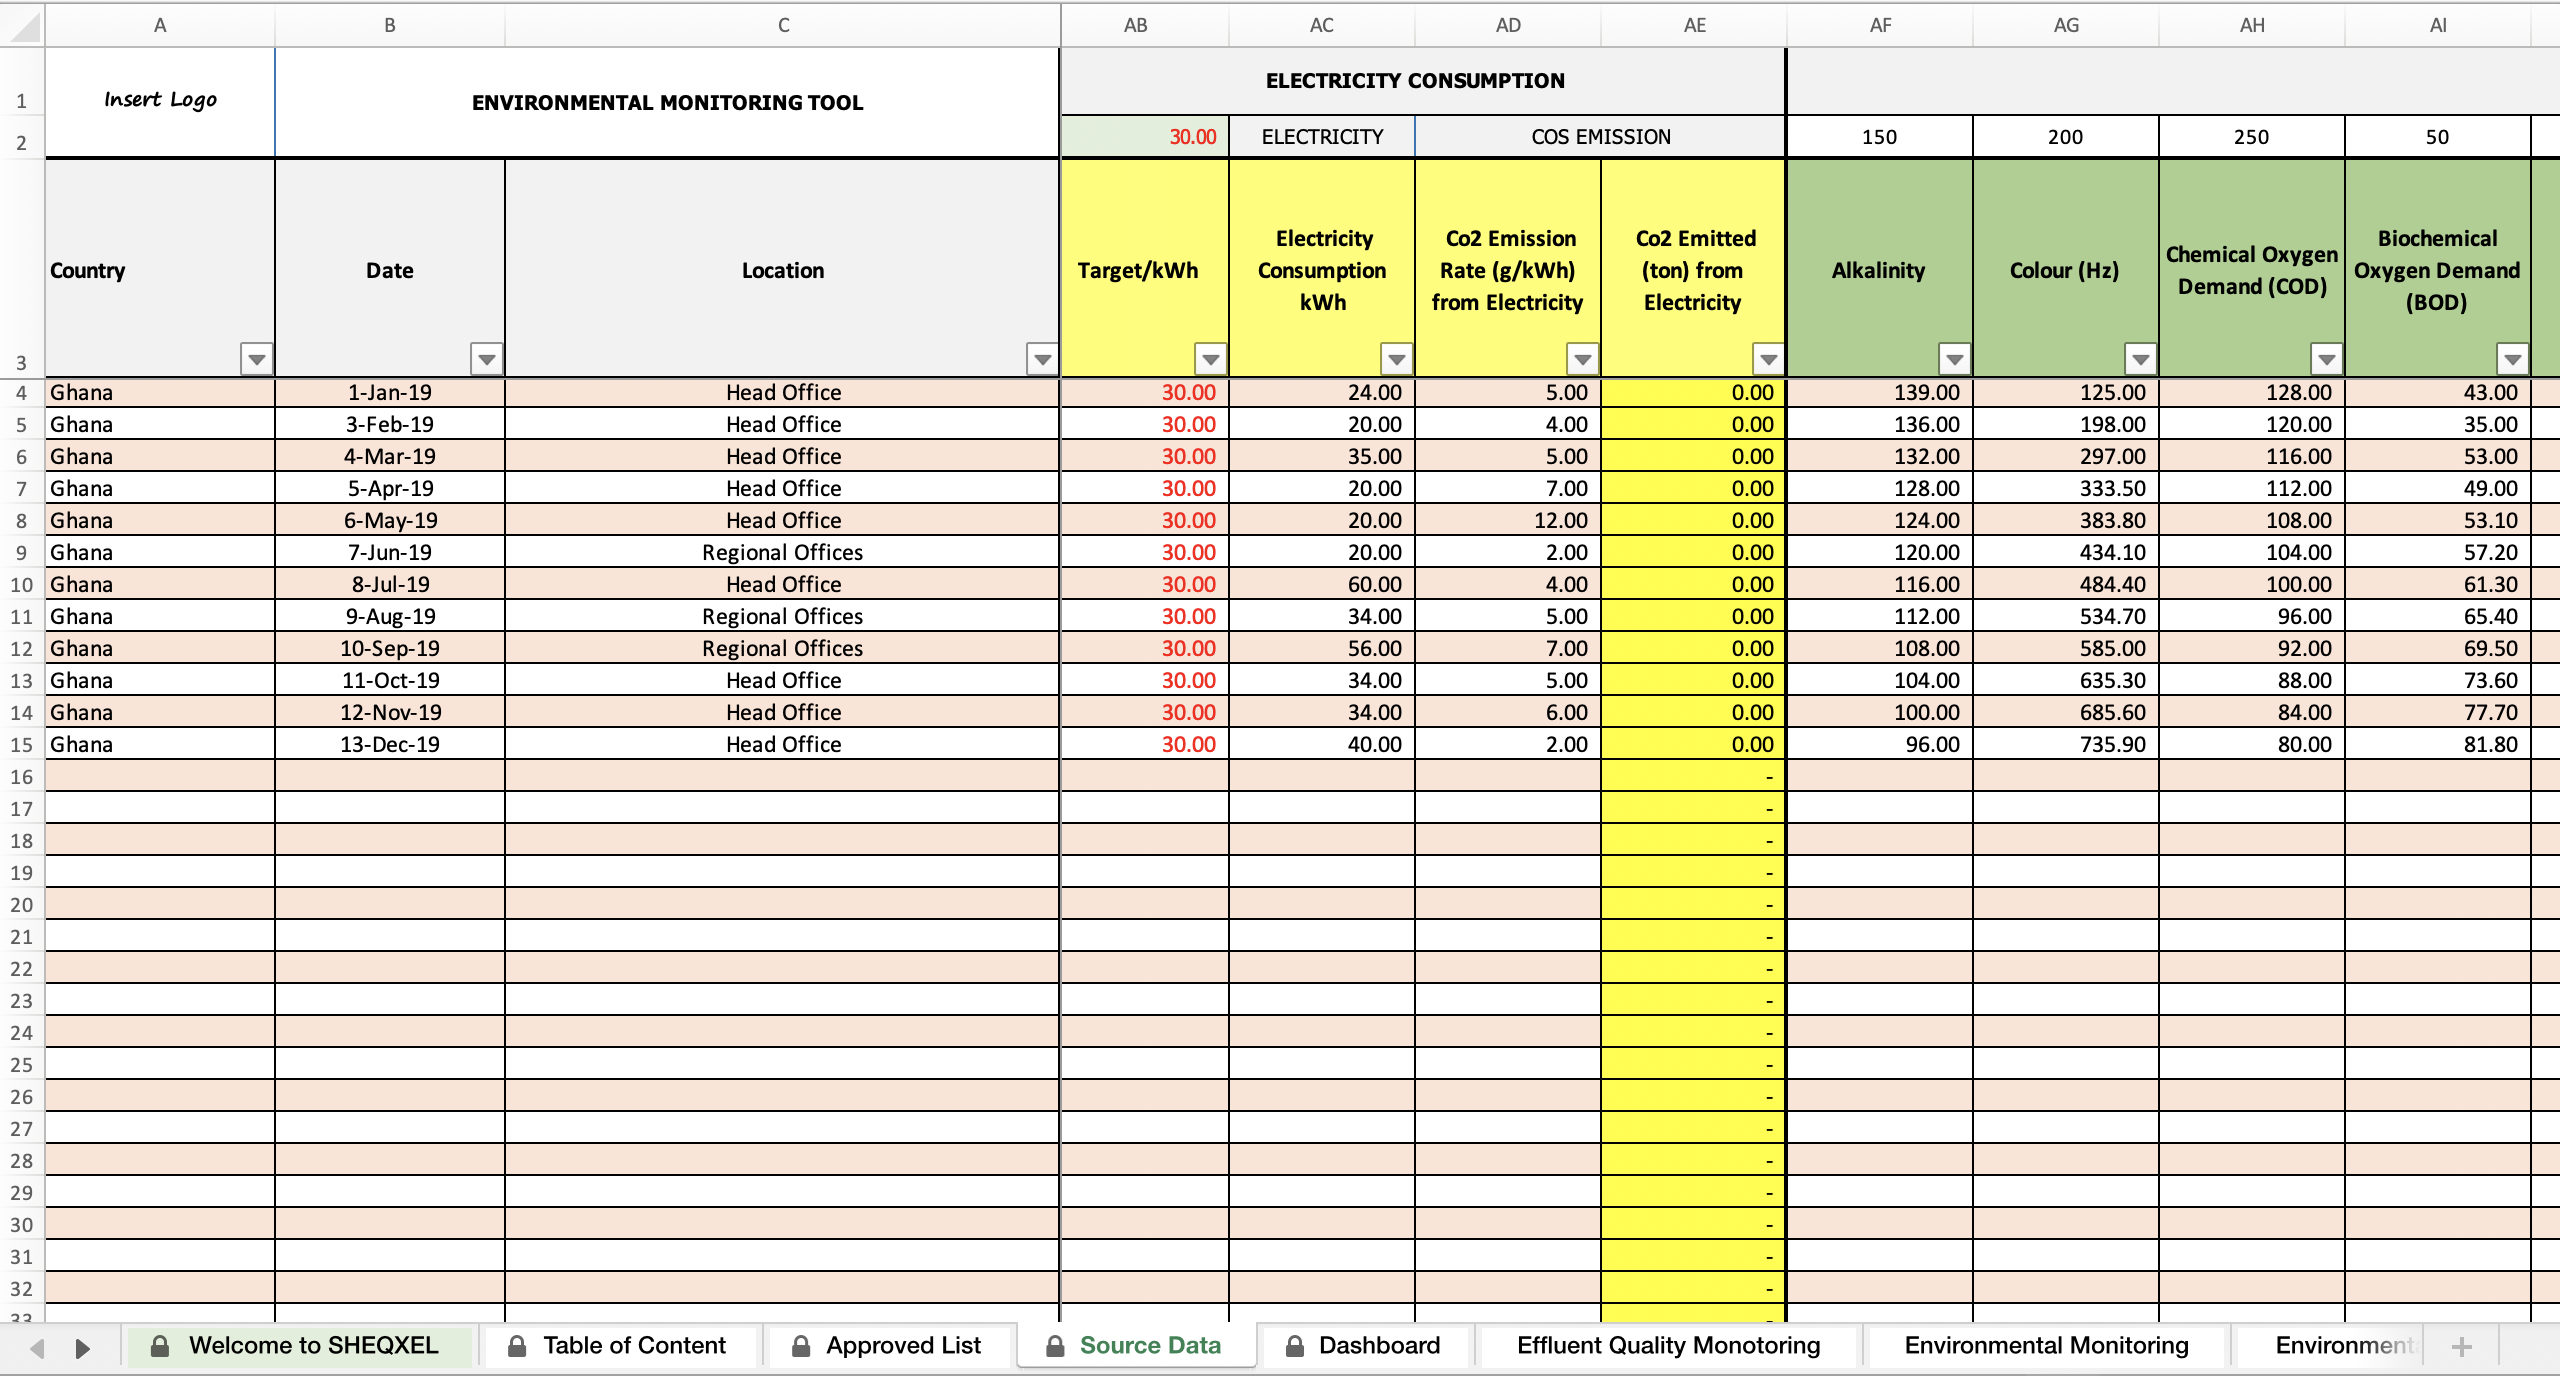Viewport: 2560px width, 1376px height.
Task: Click the 200 limit cell above Colour
Action: (x=2066, y=137)
